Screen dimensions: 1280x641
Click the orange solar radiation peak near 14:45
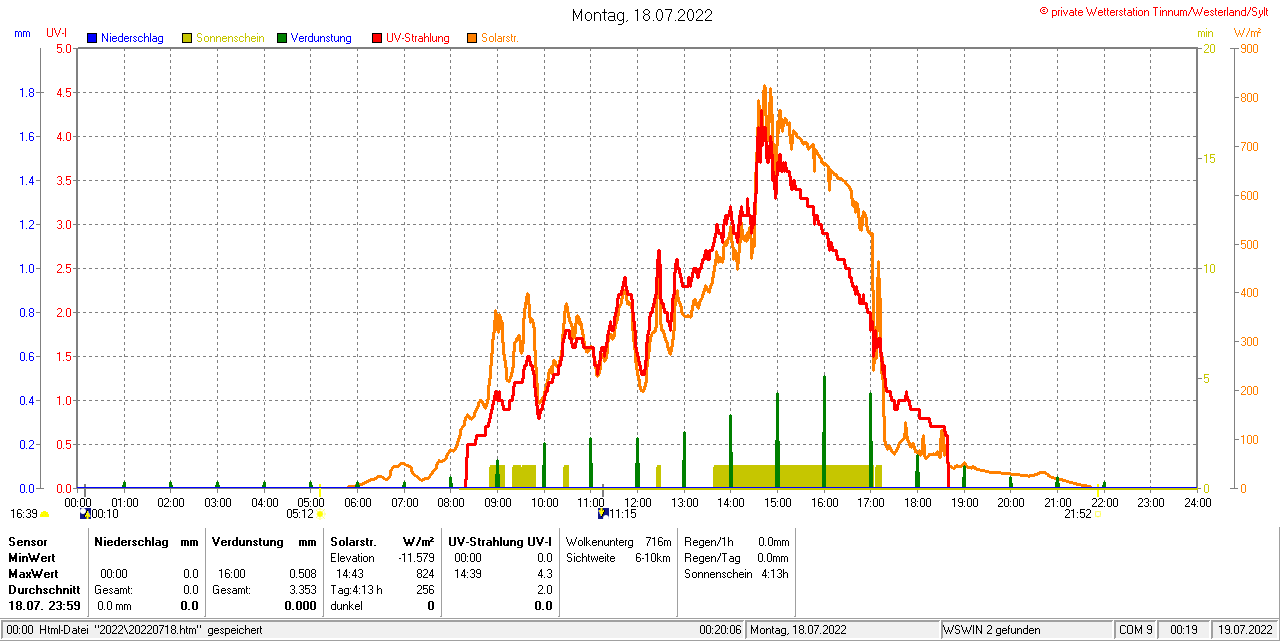[766, 90]
